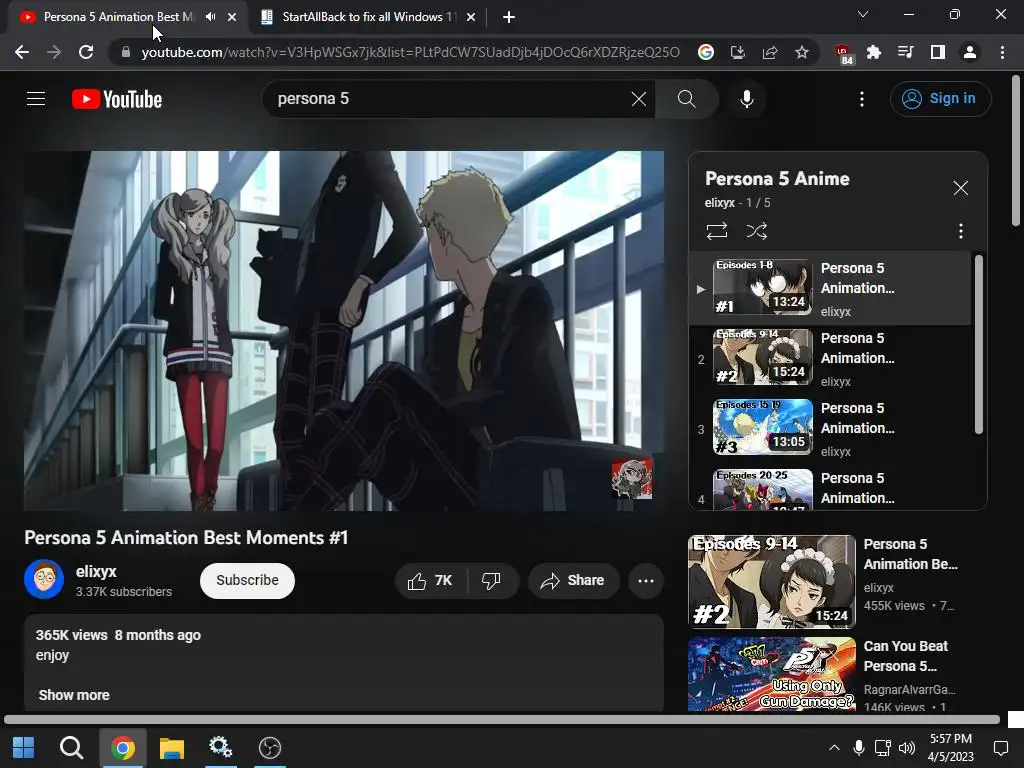Close the StartAllBack tab
1024x768 pixels.
(x=471, y=17)
